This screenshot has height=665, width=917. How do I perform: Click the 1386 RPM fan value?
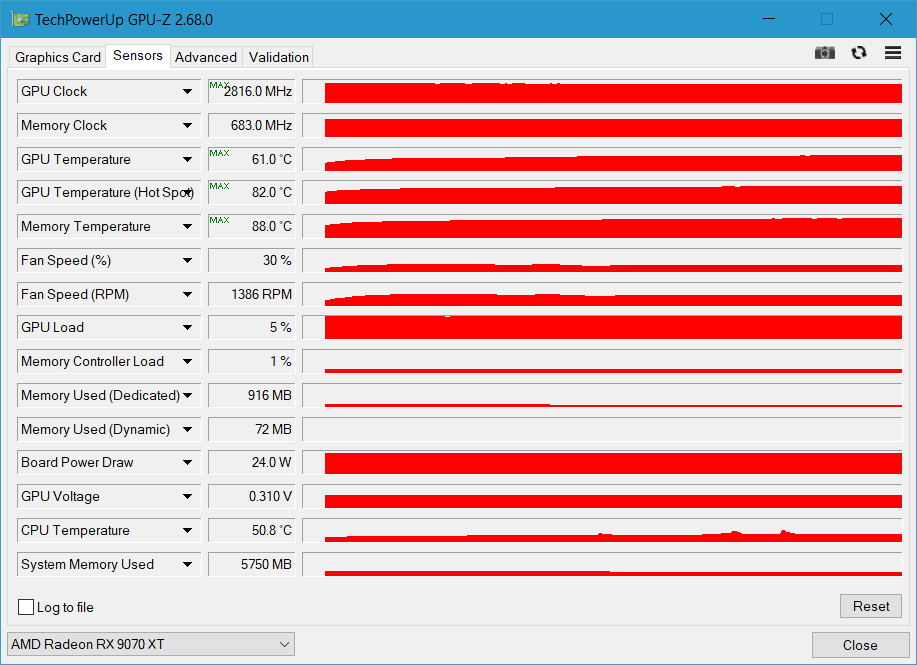click(252, 294)
